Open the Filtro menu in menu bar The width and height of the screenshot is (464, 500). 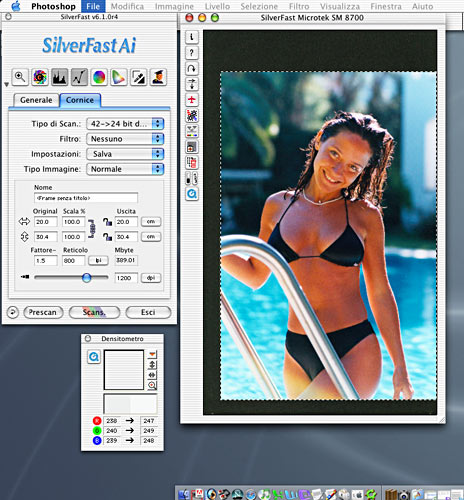click(x=299, y=6)
